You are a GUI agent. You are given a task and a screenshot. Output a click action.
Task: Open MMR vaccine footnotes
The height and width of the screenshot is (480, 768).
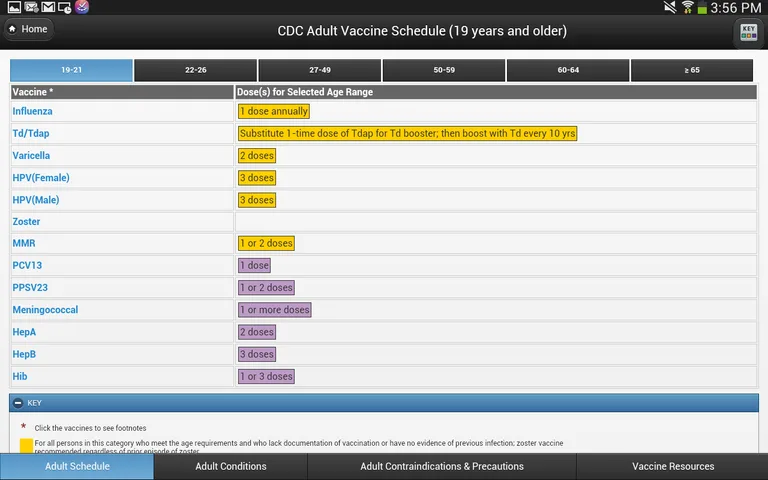coord(24,243)
